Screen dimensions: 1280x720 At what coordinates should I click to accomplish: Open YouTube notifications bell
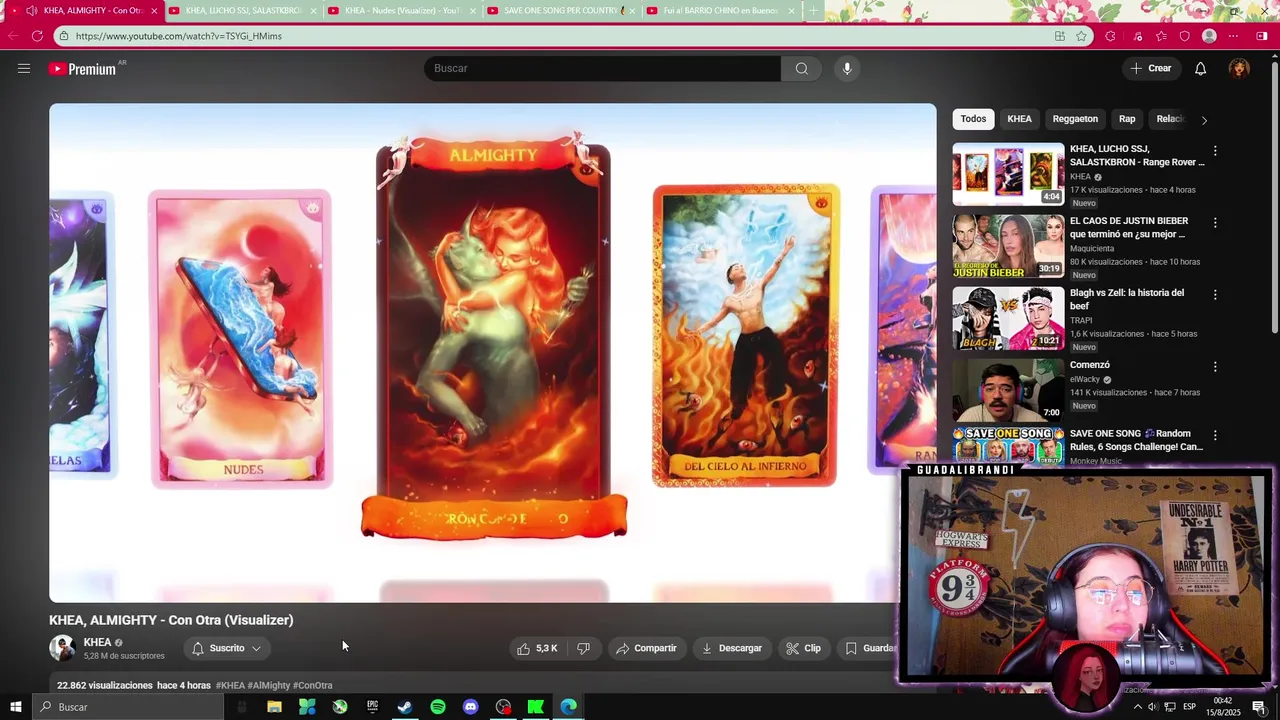pos(1200,68)
